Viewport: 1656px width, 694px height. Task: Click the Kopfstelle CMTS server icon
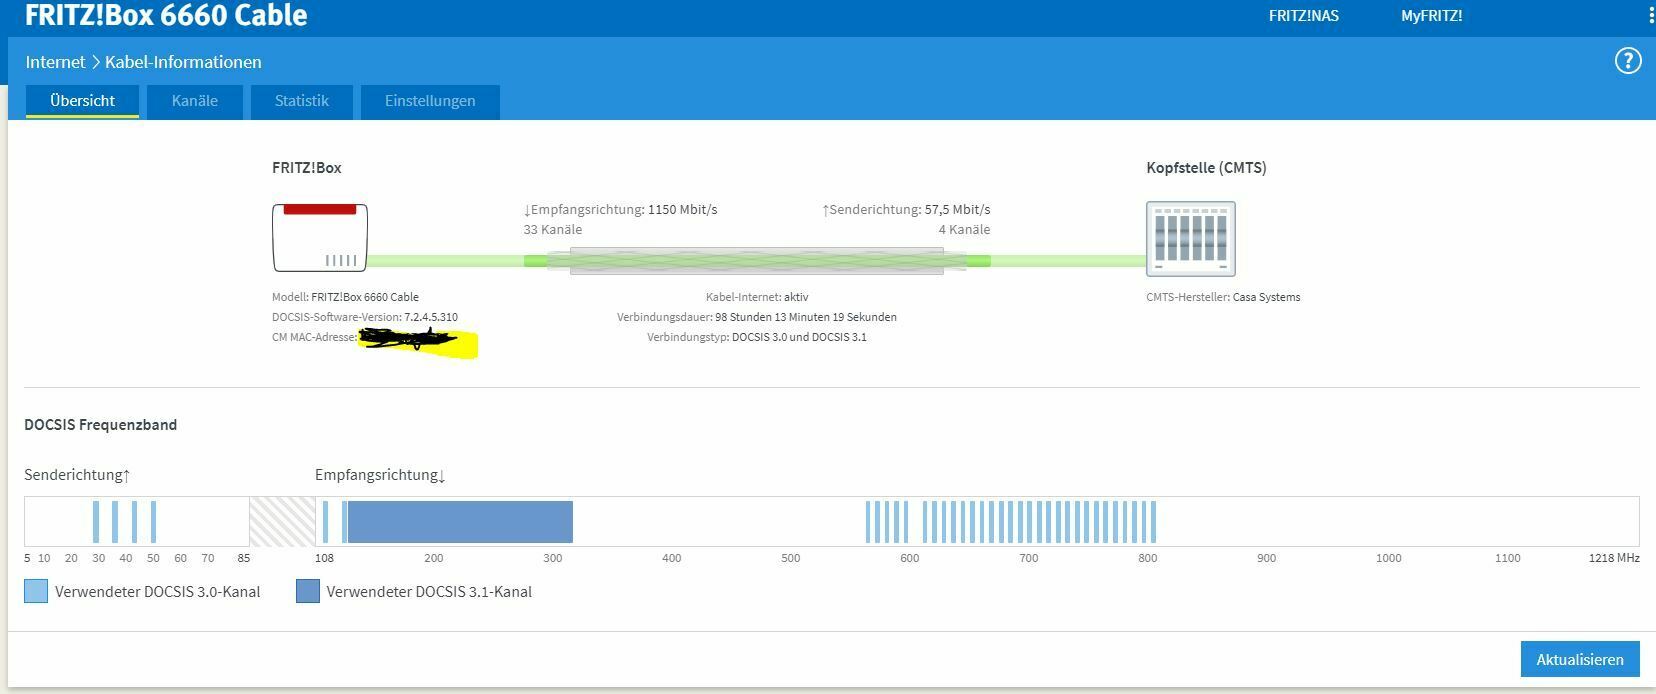pos(1191,239)
